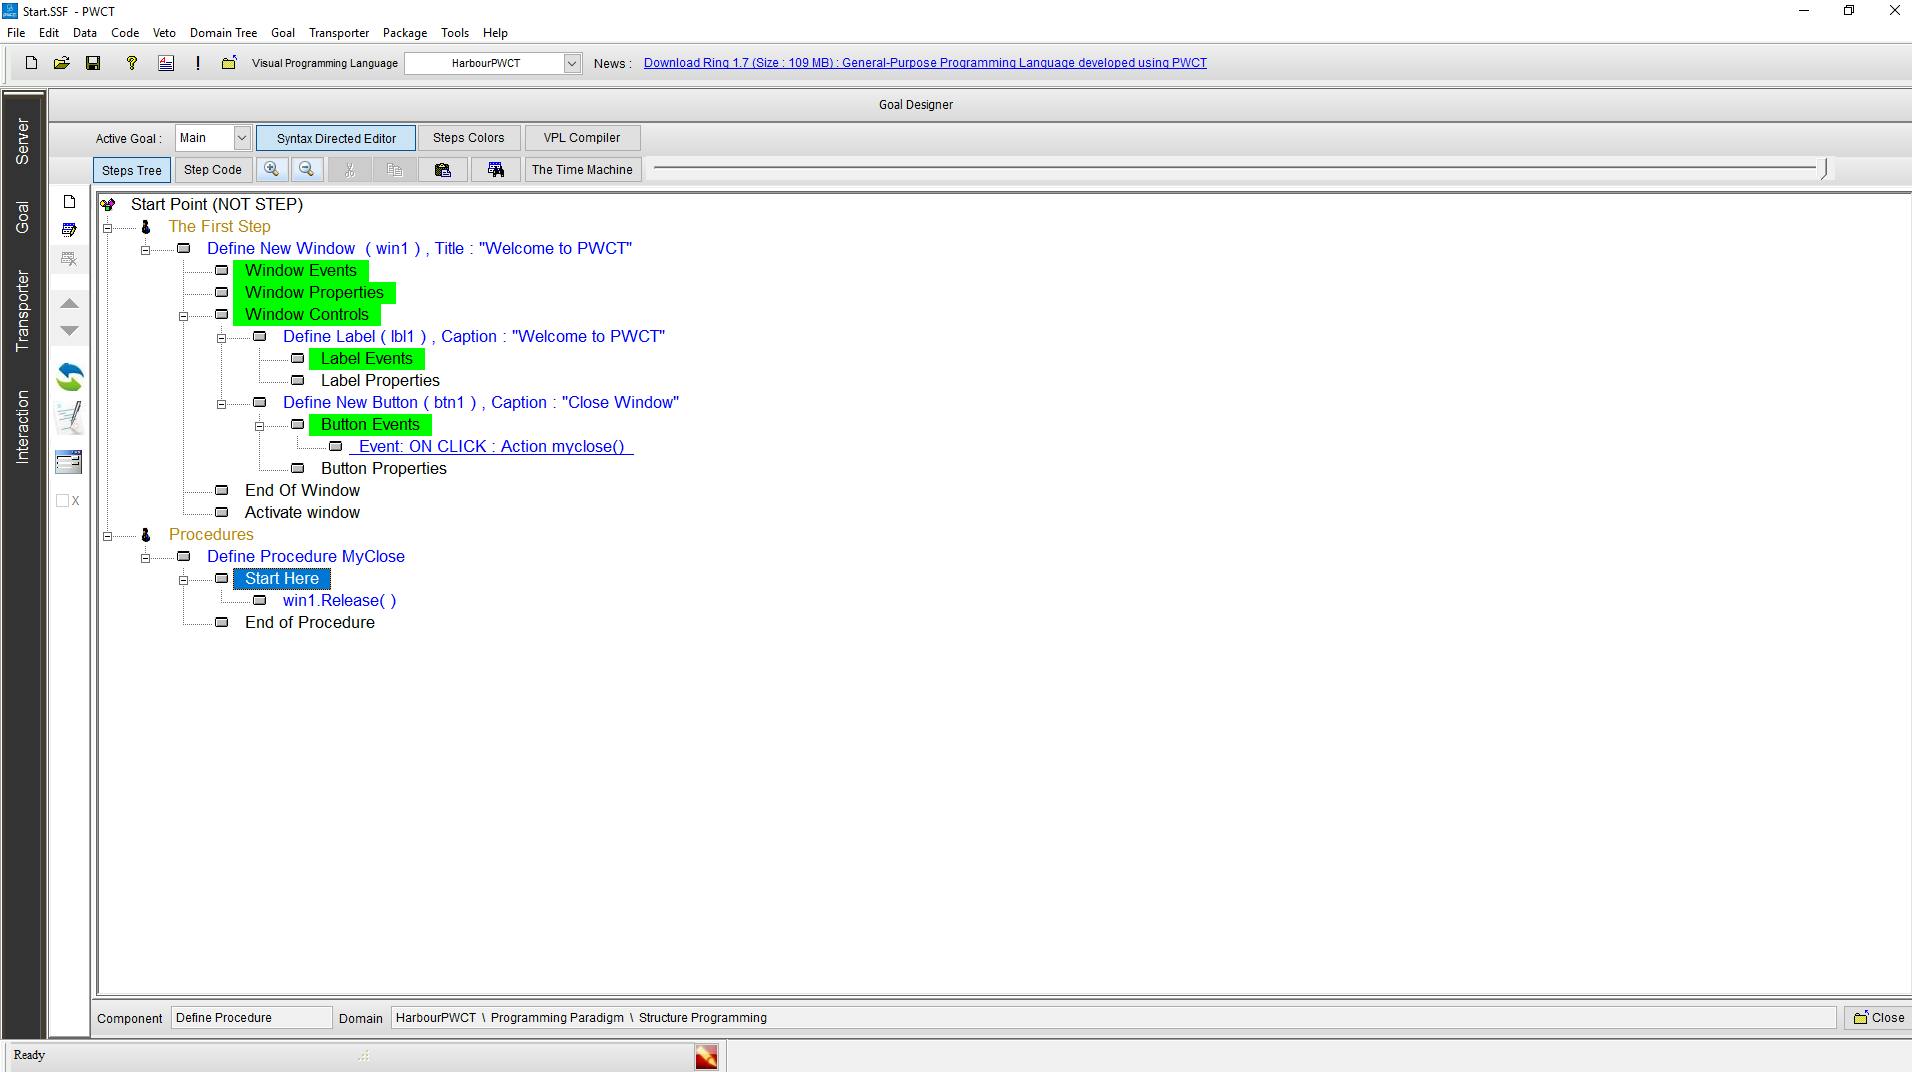This screenshot has height=1072, width=1912.
Task: Click The Time Machine button
Action: (582, 170)
